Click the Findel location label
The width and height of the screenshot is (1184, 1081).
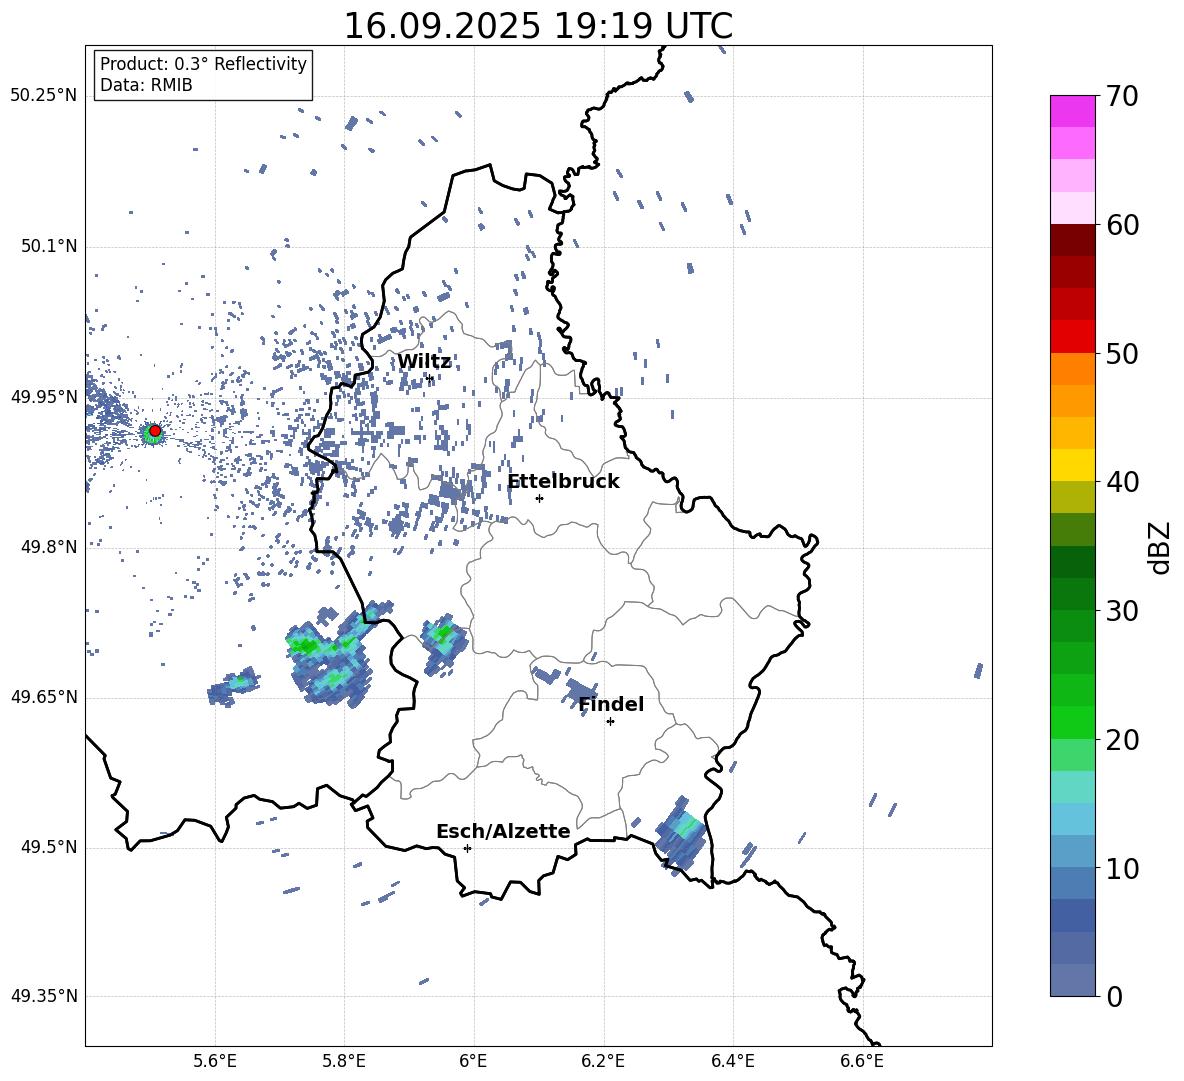click(611, 704)
